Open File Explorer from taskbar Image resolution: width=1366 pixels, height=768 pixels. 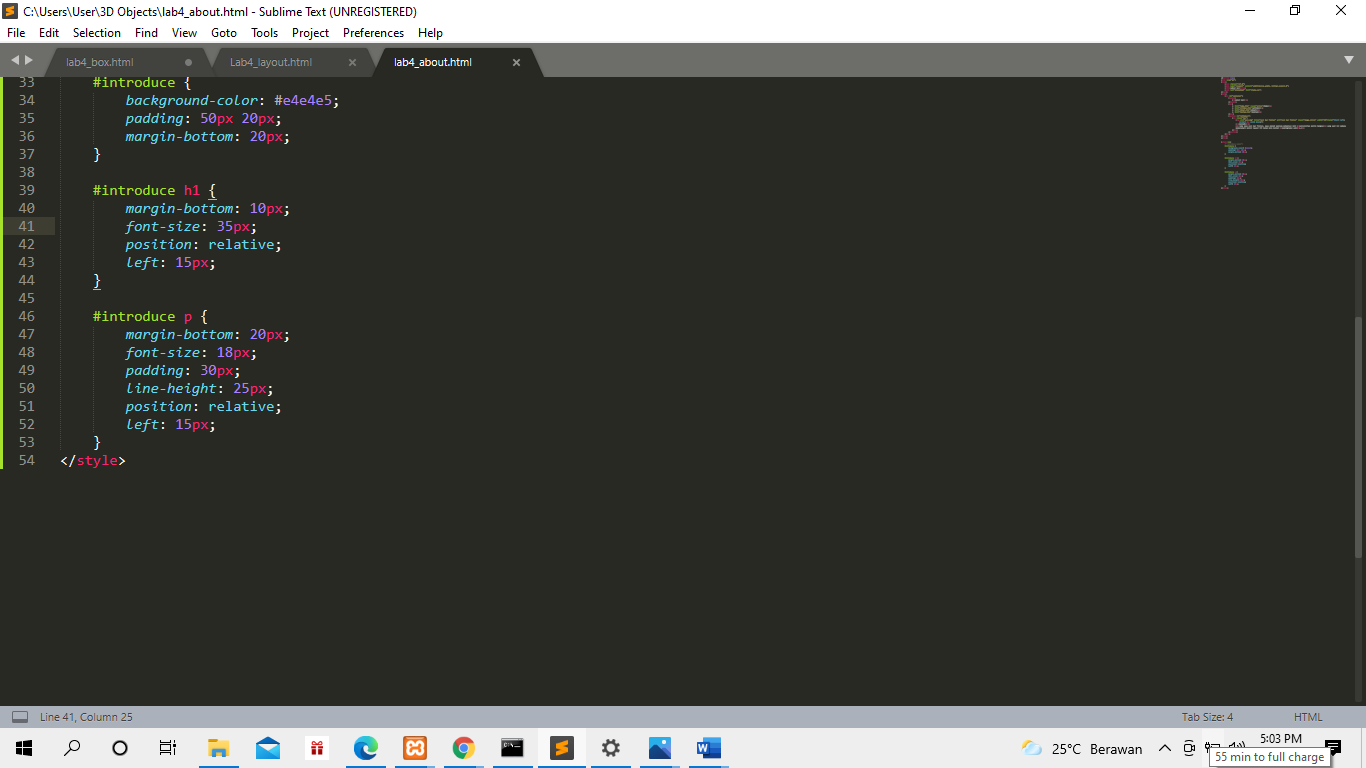point(218,748)
